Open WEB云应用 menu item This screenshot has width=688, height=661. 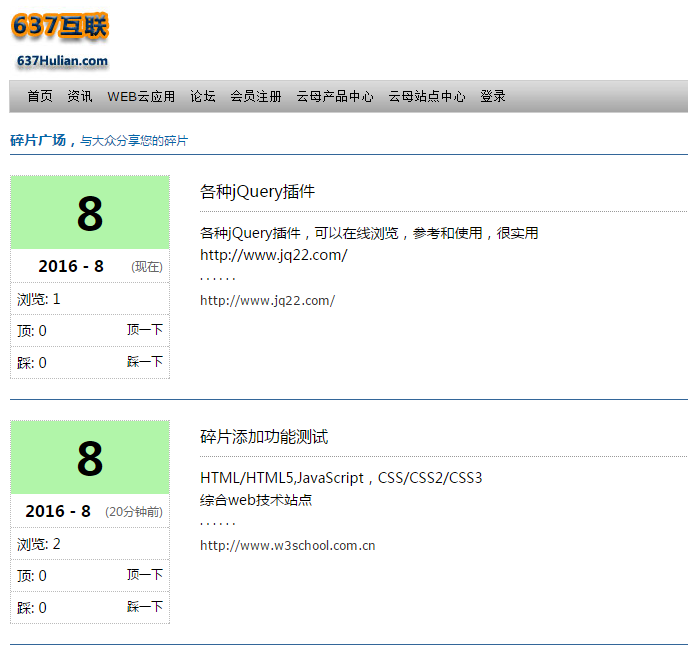(x=141, y=97)
